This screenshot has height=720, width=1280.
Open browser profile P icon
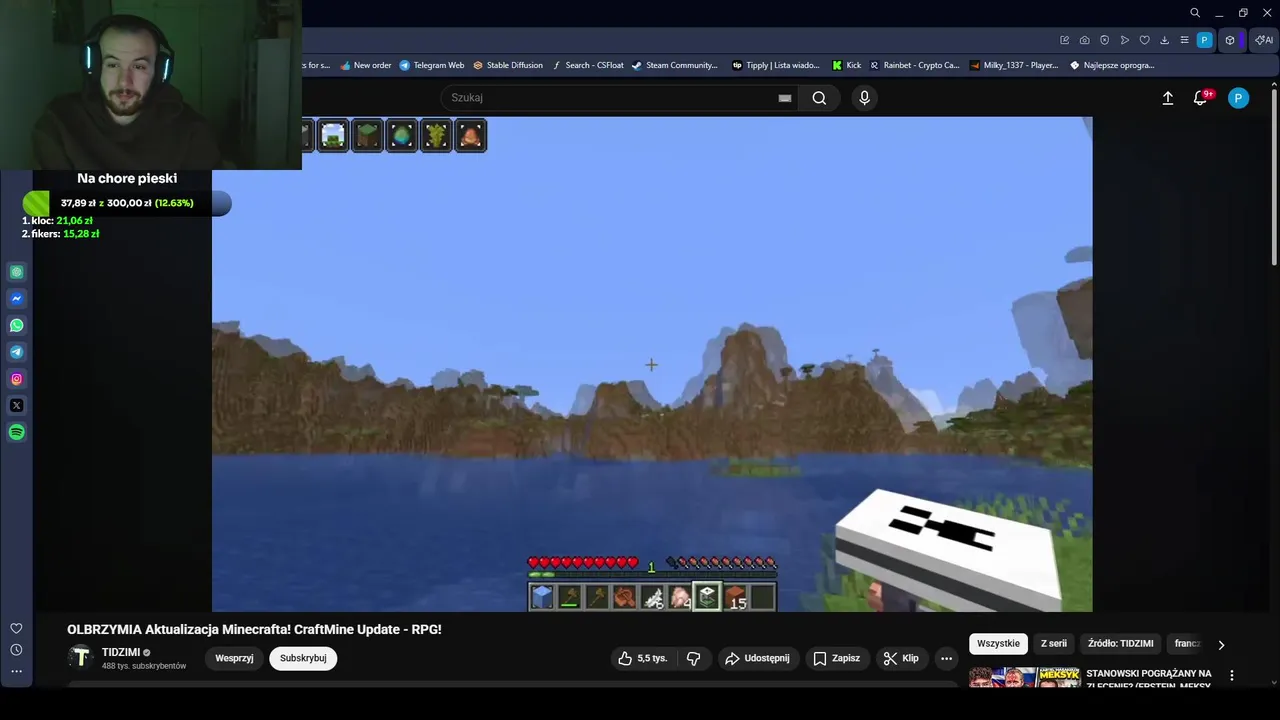pos(1204,40)
